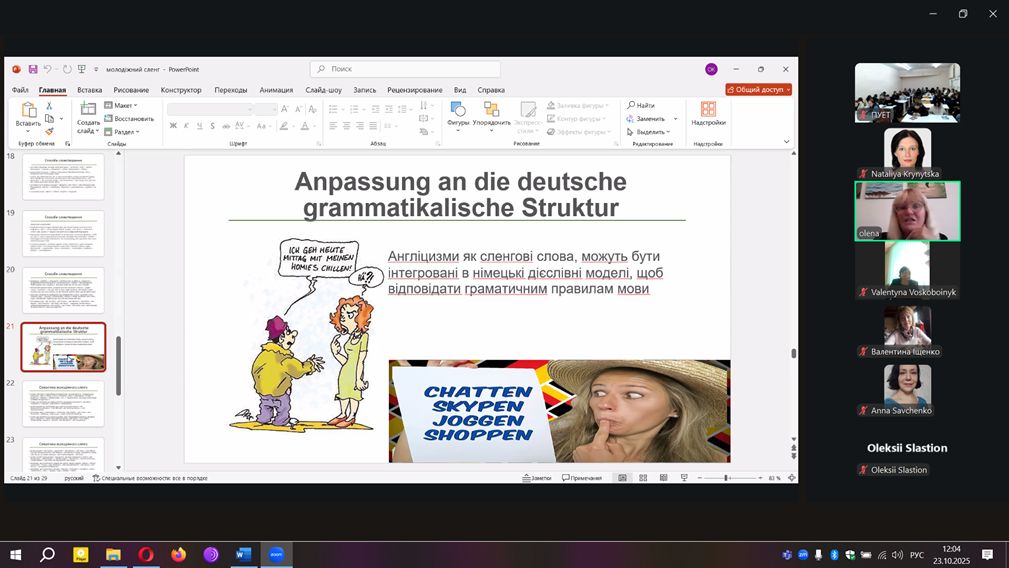Switch to slide sorter view icon
Image resolution: width=1009 pixels, height=568 pixels.
pyautogui.click(x=642, y=478)
